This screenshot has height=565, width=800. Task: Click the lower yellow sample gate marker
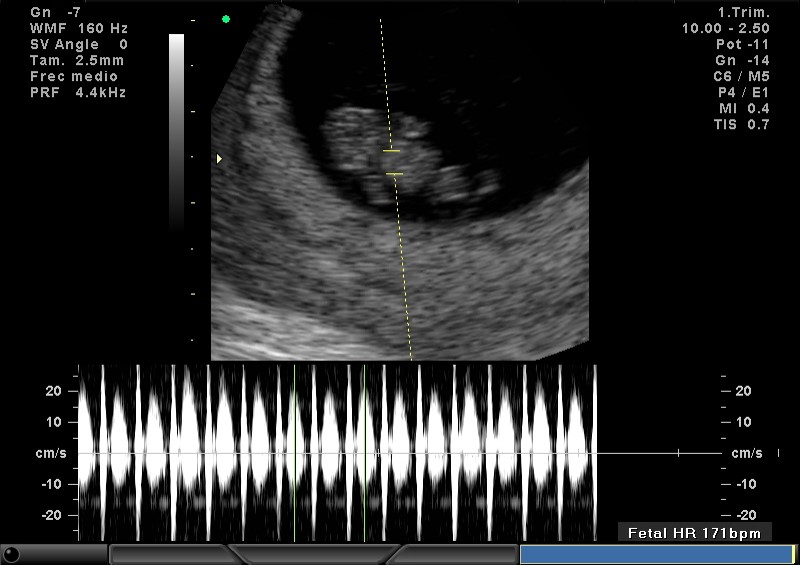pos(394,174)
